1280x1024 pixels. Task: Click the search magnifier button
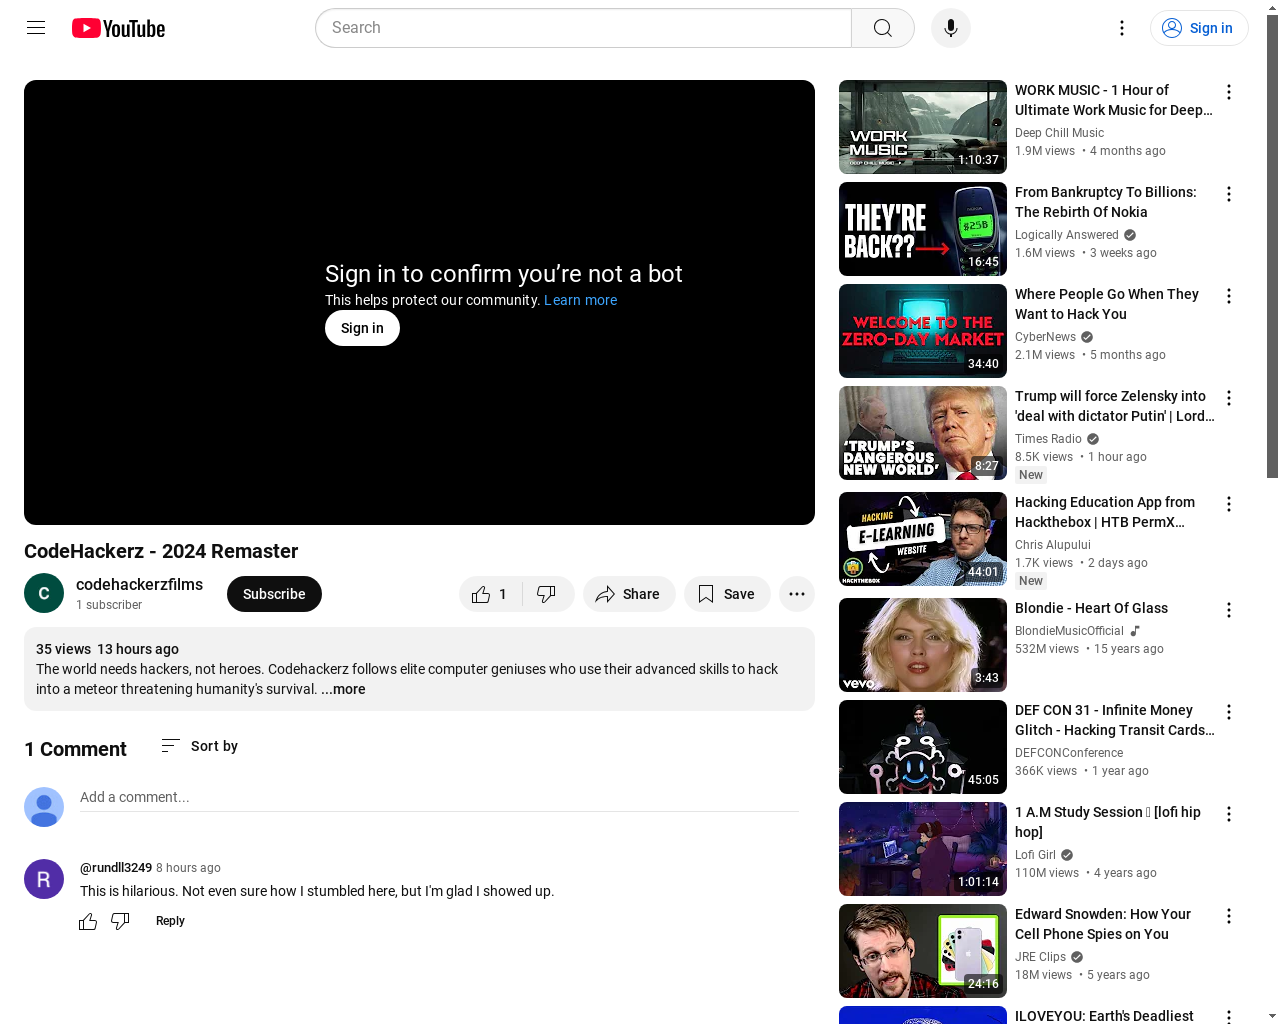[x=883, y=28]
